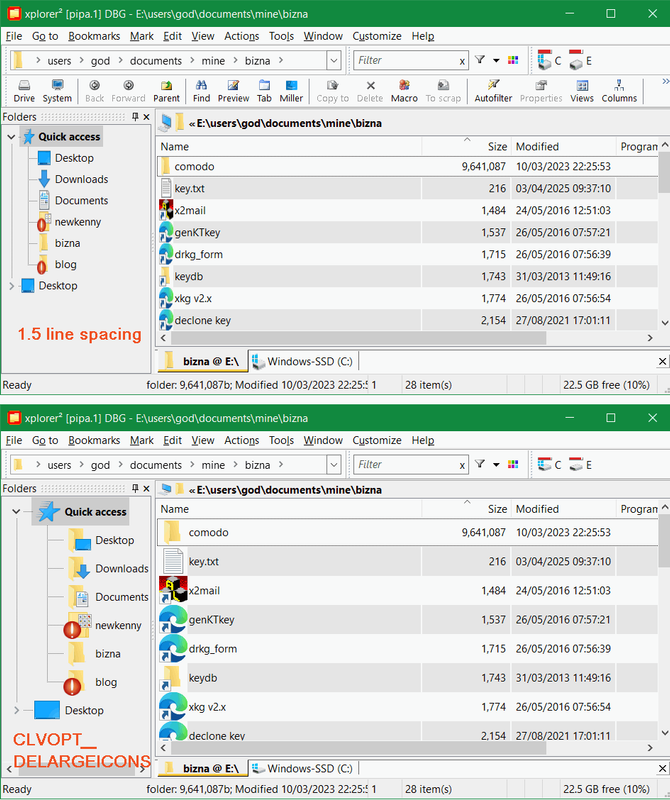Select Windows-SSD (C:) tab in top window

pos(304,362)
